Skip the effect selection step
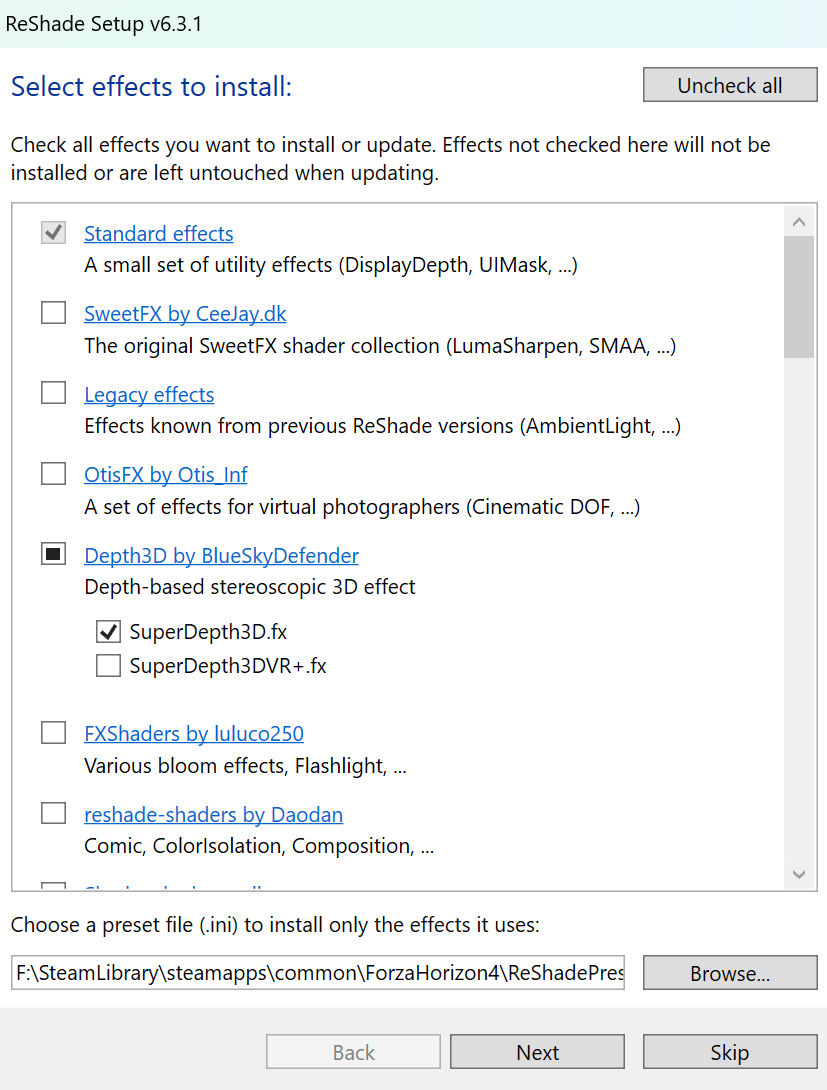 (730, 1052)
